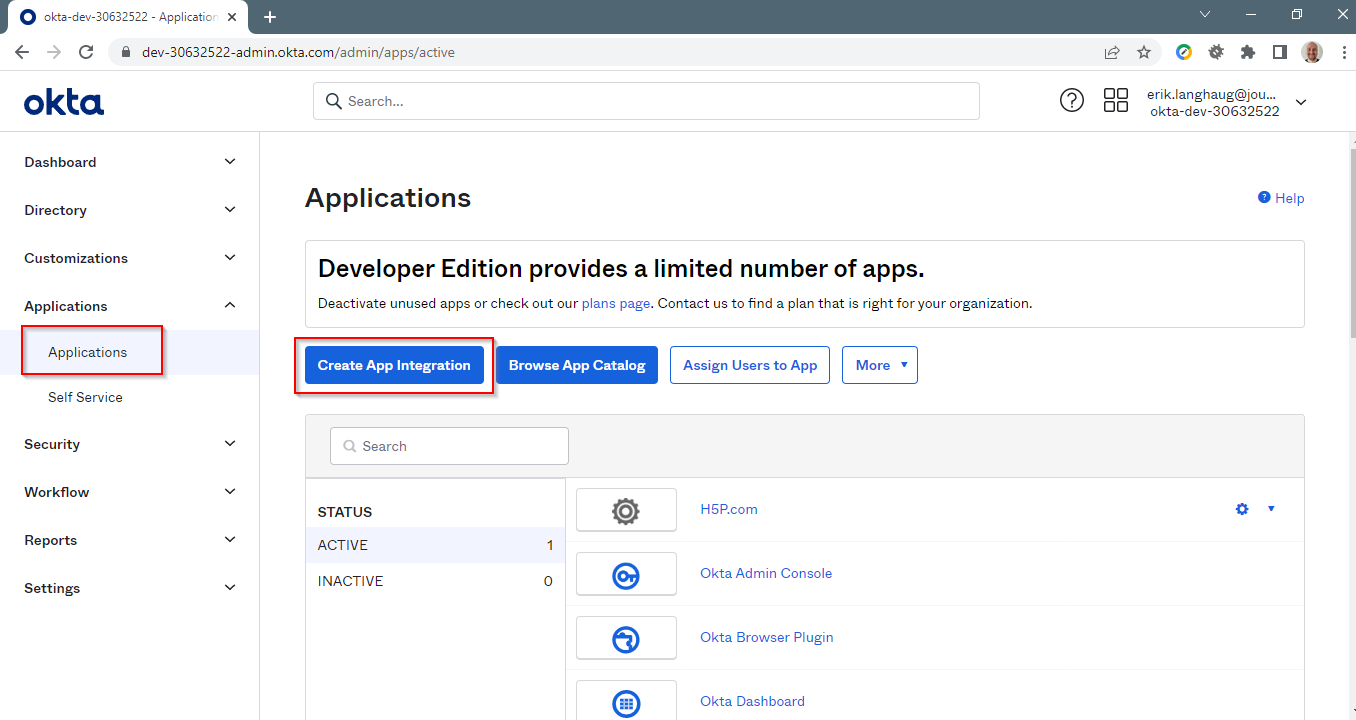Open the help question mark icon
This screenshot has width=1356, height=720.
click(1072, 100)
